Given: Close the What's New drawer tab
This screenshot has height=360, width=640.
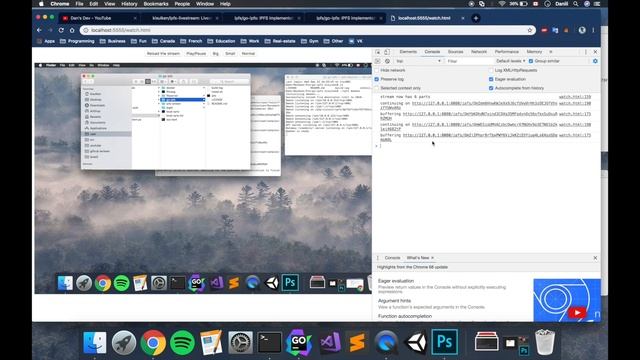Looking at the screenshot, I should click(x=433, y=258).
